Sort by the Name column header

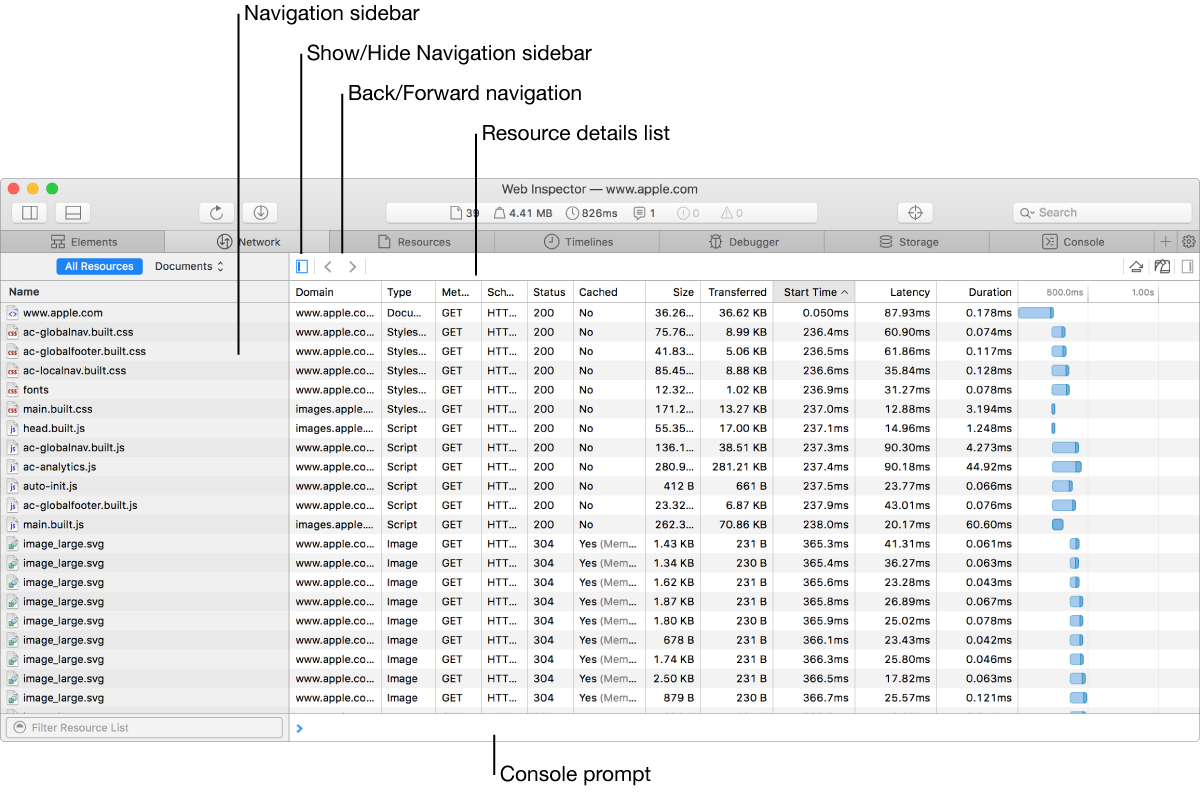point(144,292)
